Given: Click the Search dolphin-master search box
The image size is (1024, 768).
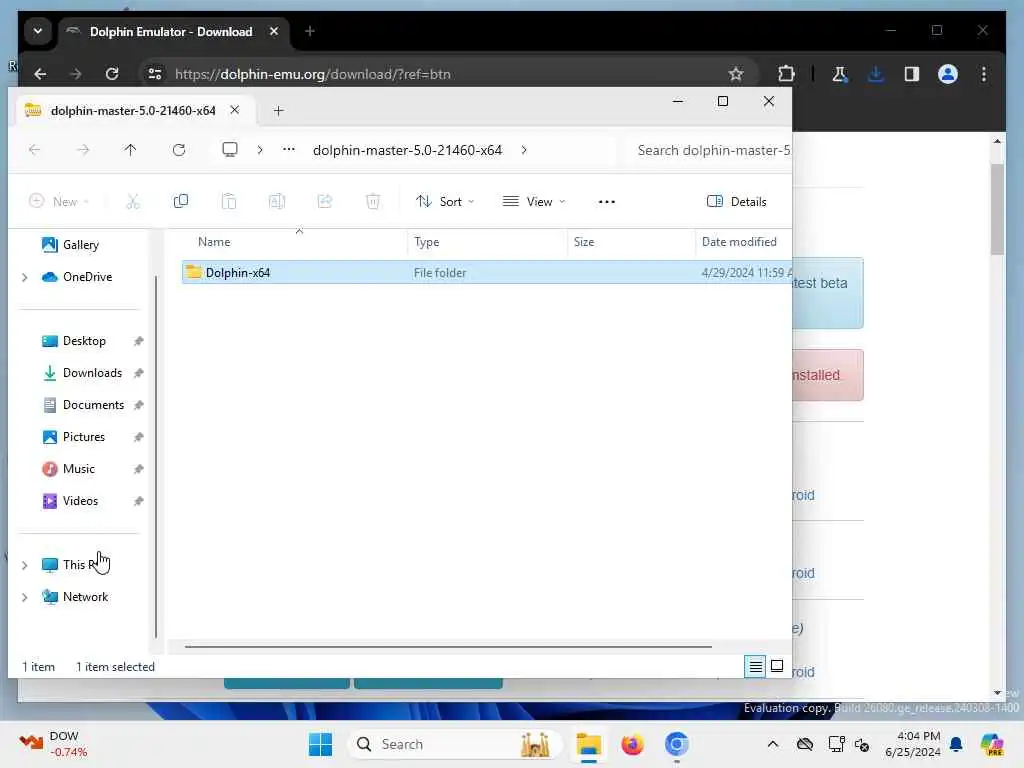Looking at the screenshot, I should [x=707, y=150].
